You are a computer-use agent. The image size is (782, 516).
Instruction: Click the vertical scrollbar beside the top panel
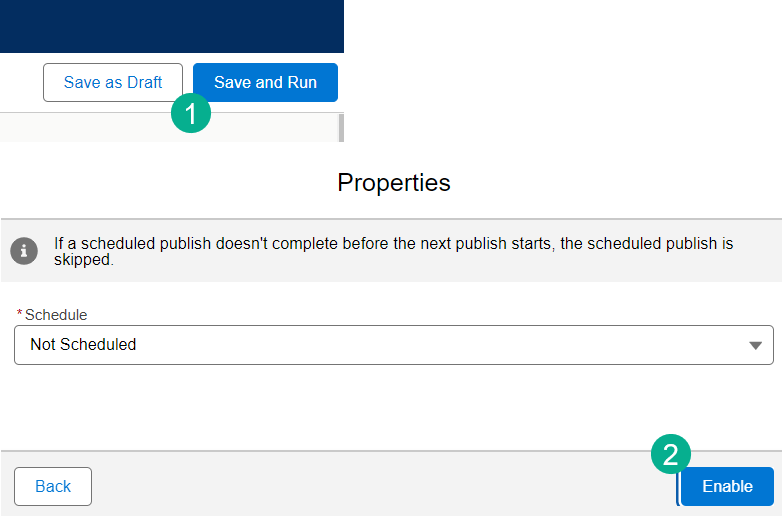[341, 127]
